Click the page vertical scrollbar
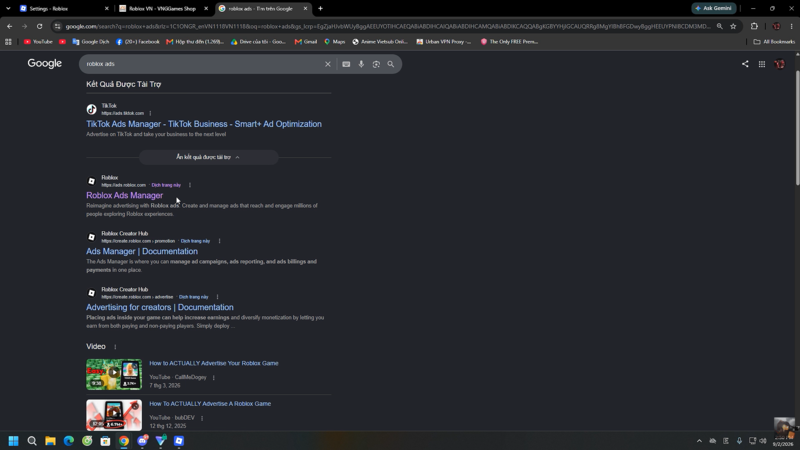 click(x=797, y=128)
